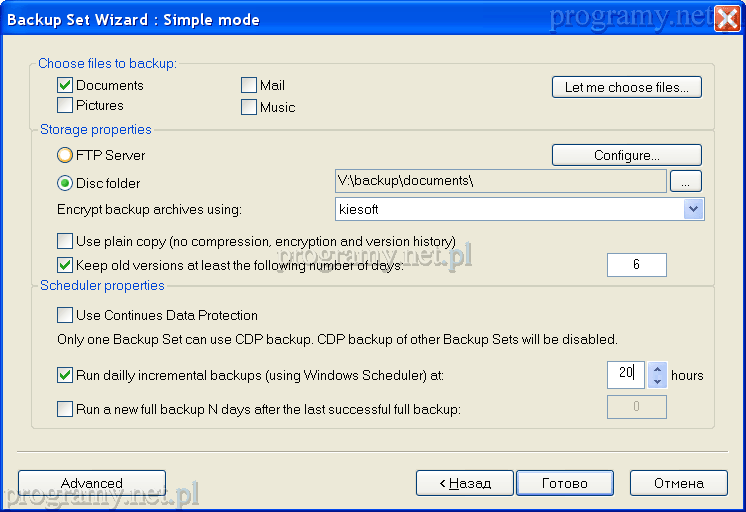Decrease backup hour with down arrow
This screenshot has width=746, height=512.
pos(657,381)
